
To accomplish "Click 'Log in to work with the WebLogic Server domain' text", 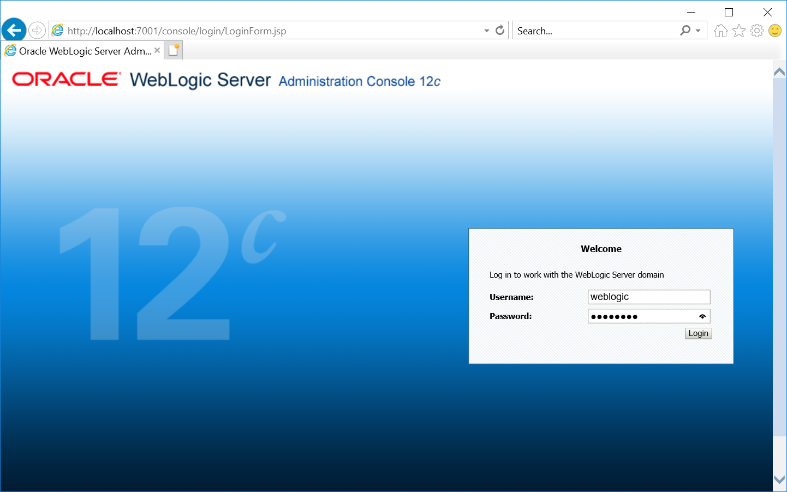I will tap(577, 275).
